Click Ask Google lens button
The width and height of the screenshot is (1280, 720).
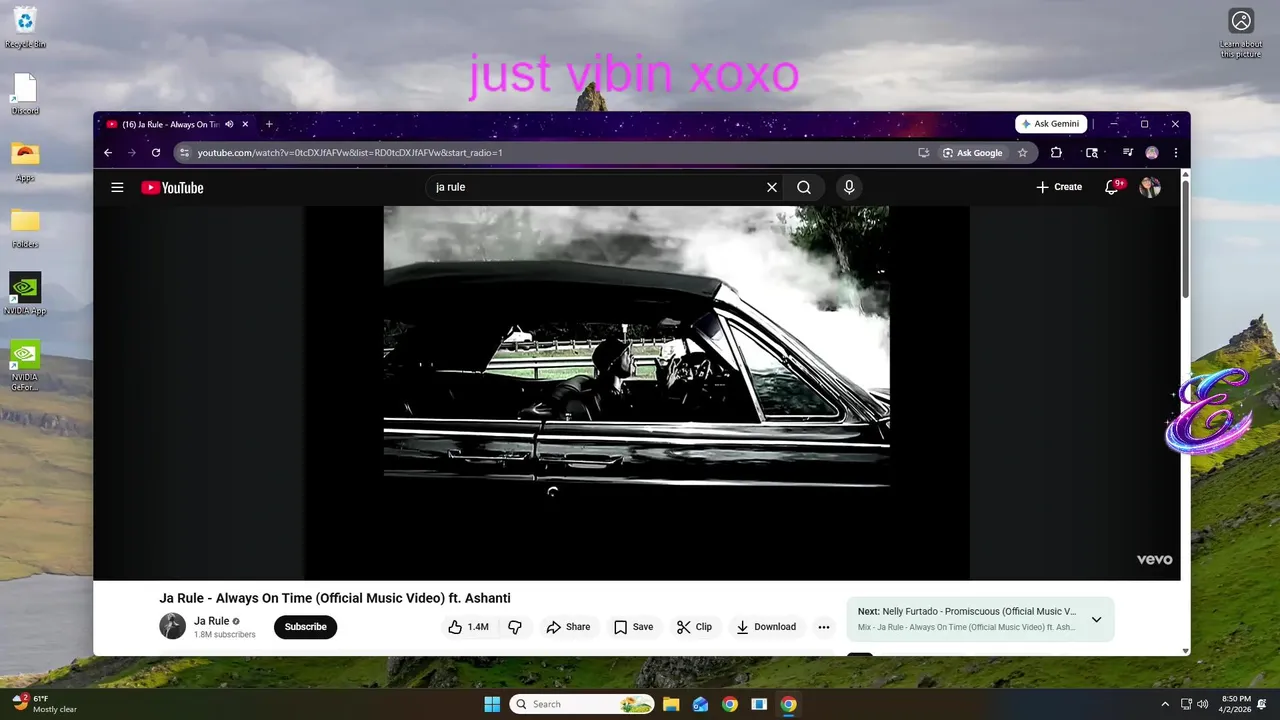(x=973, y=153)
